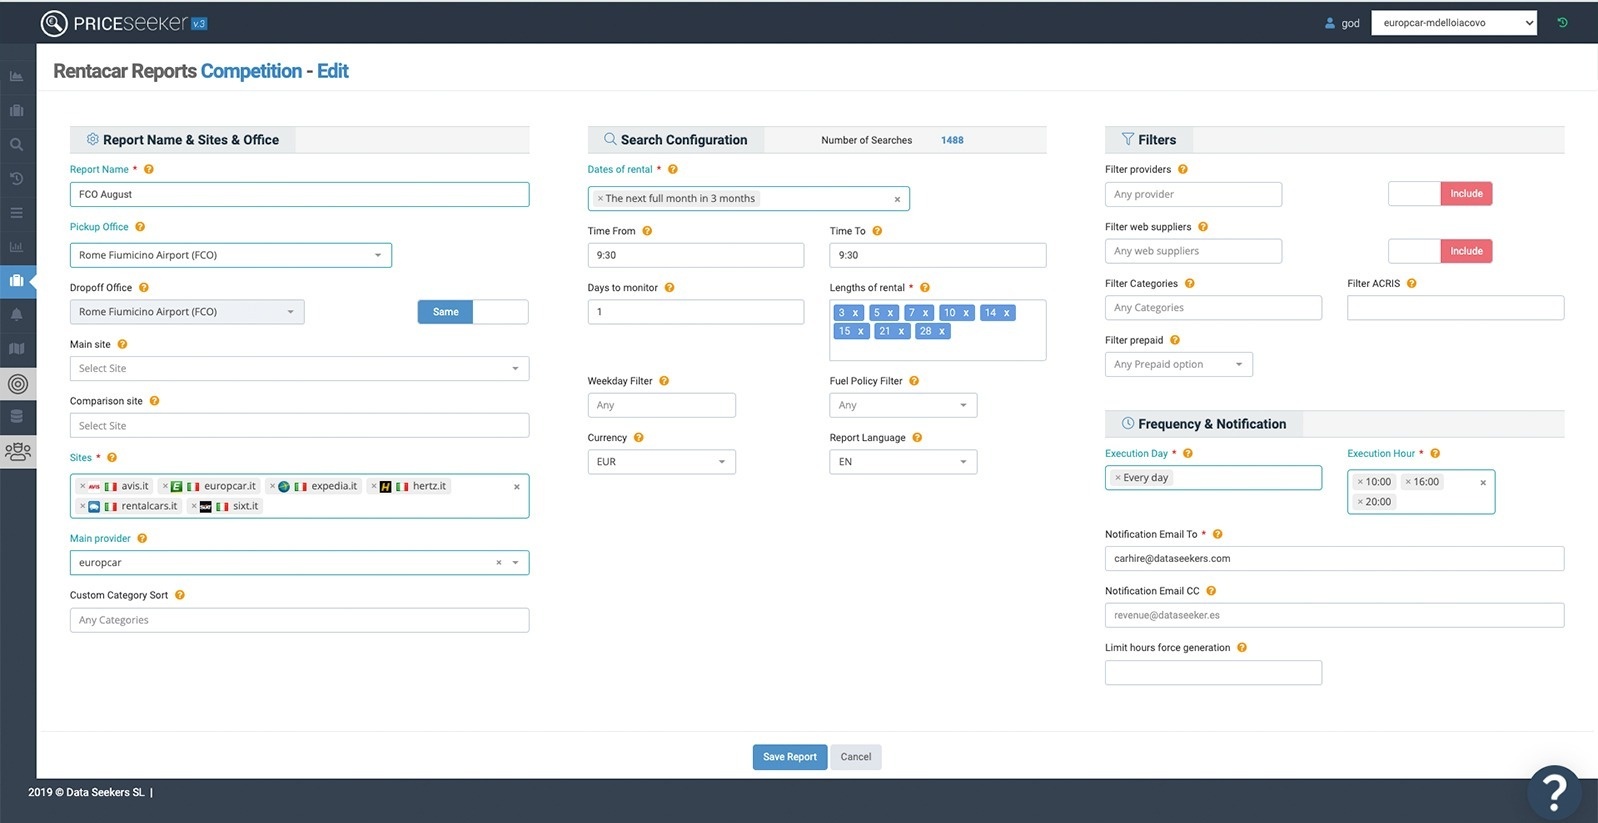
Task: Show help for Lengths of rental
Action: 925,288
